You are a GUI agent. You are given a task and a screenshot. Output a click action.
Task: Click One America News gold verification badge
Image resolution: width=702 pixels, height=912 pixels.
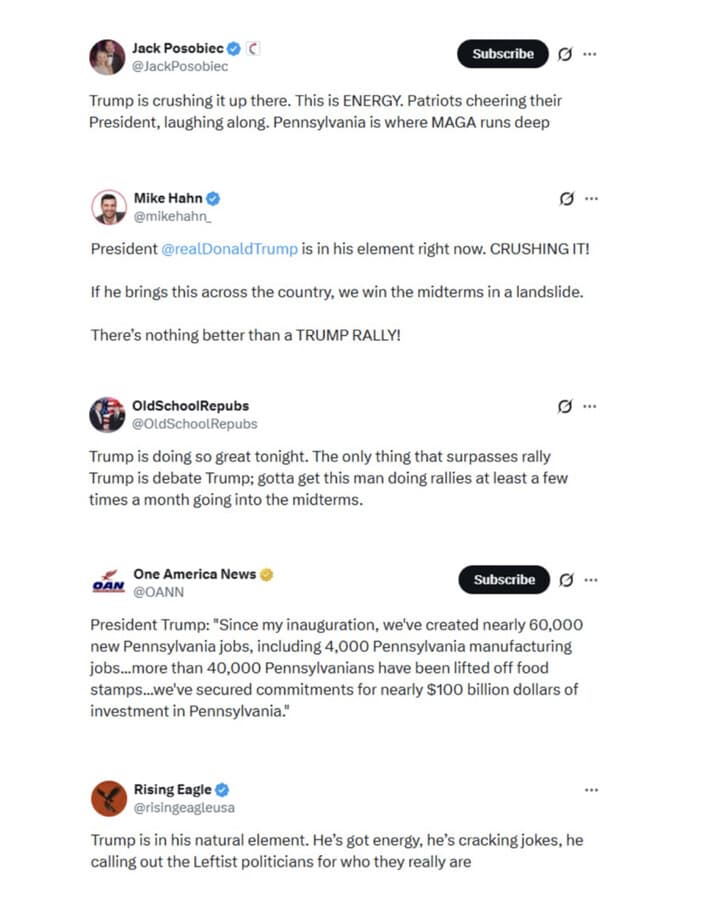coord(266,574)
